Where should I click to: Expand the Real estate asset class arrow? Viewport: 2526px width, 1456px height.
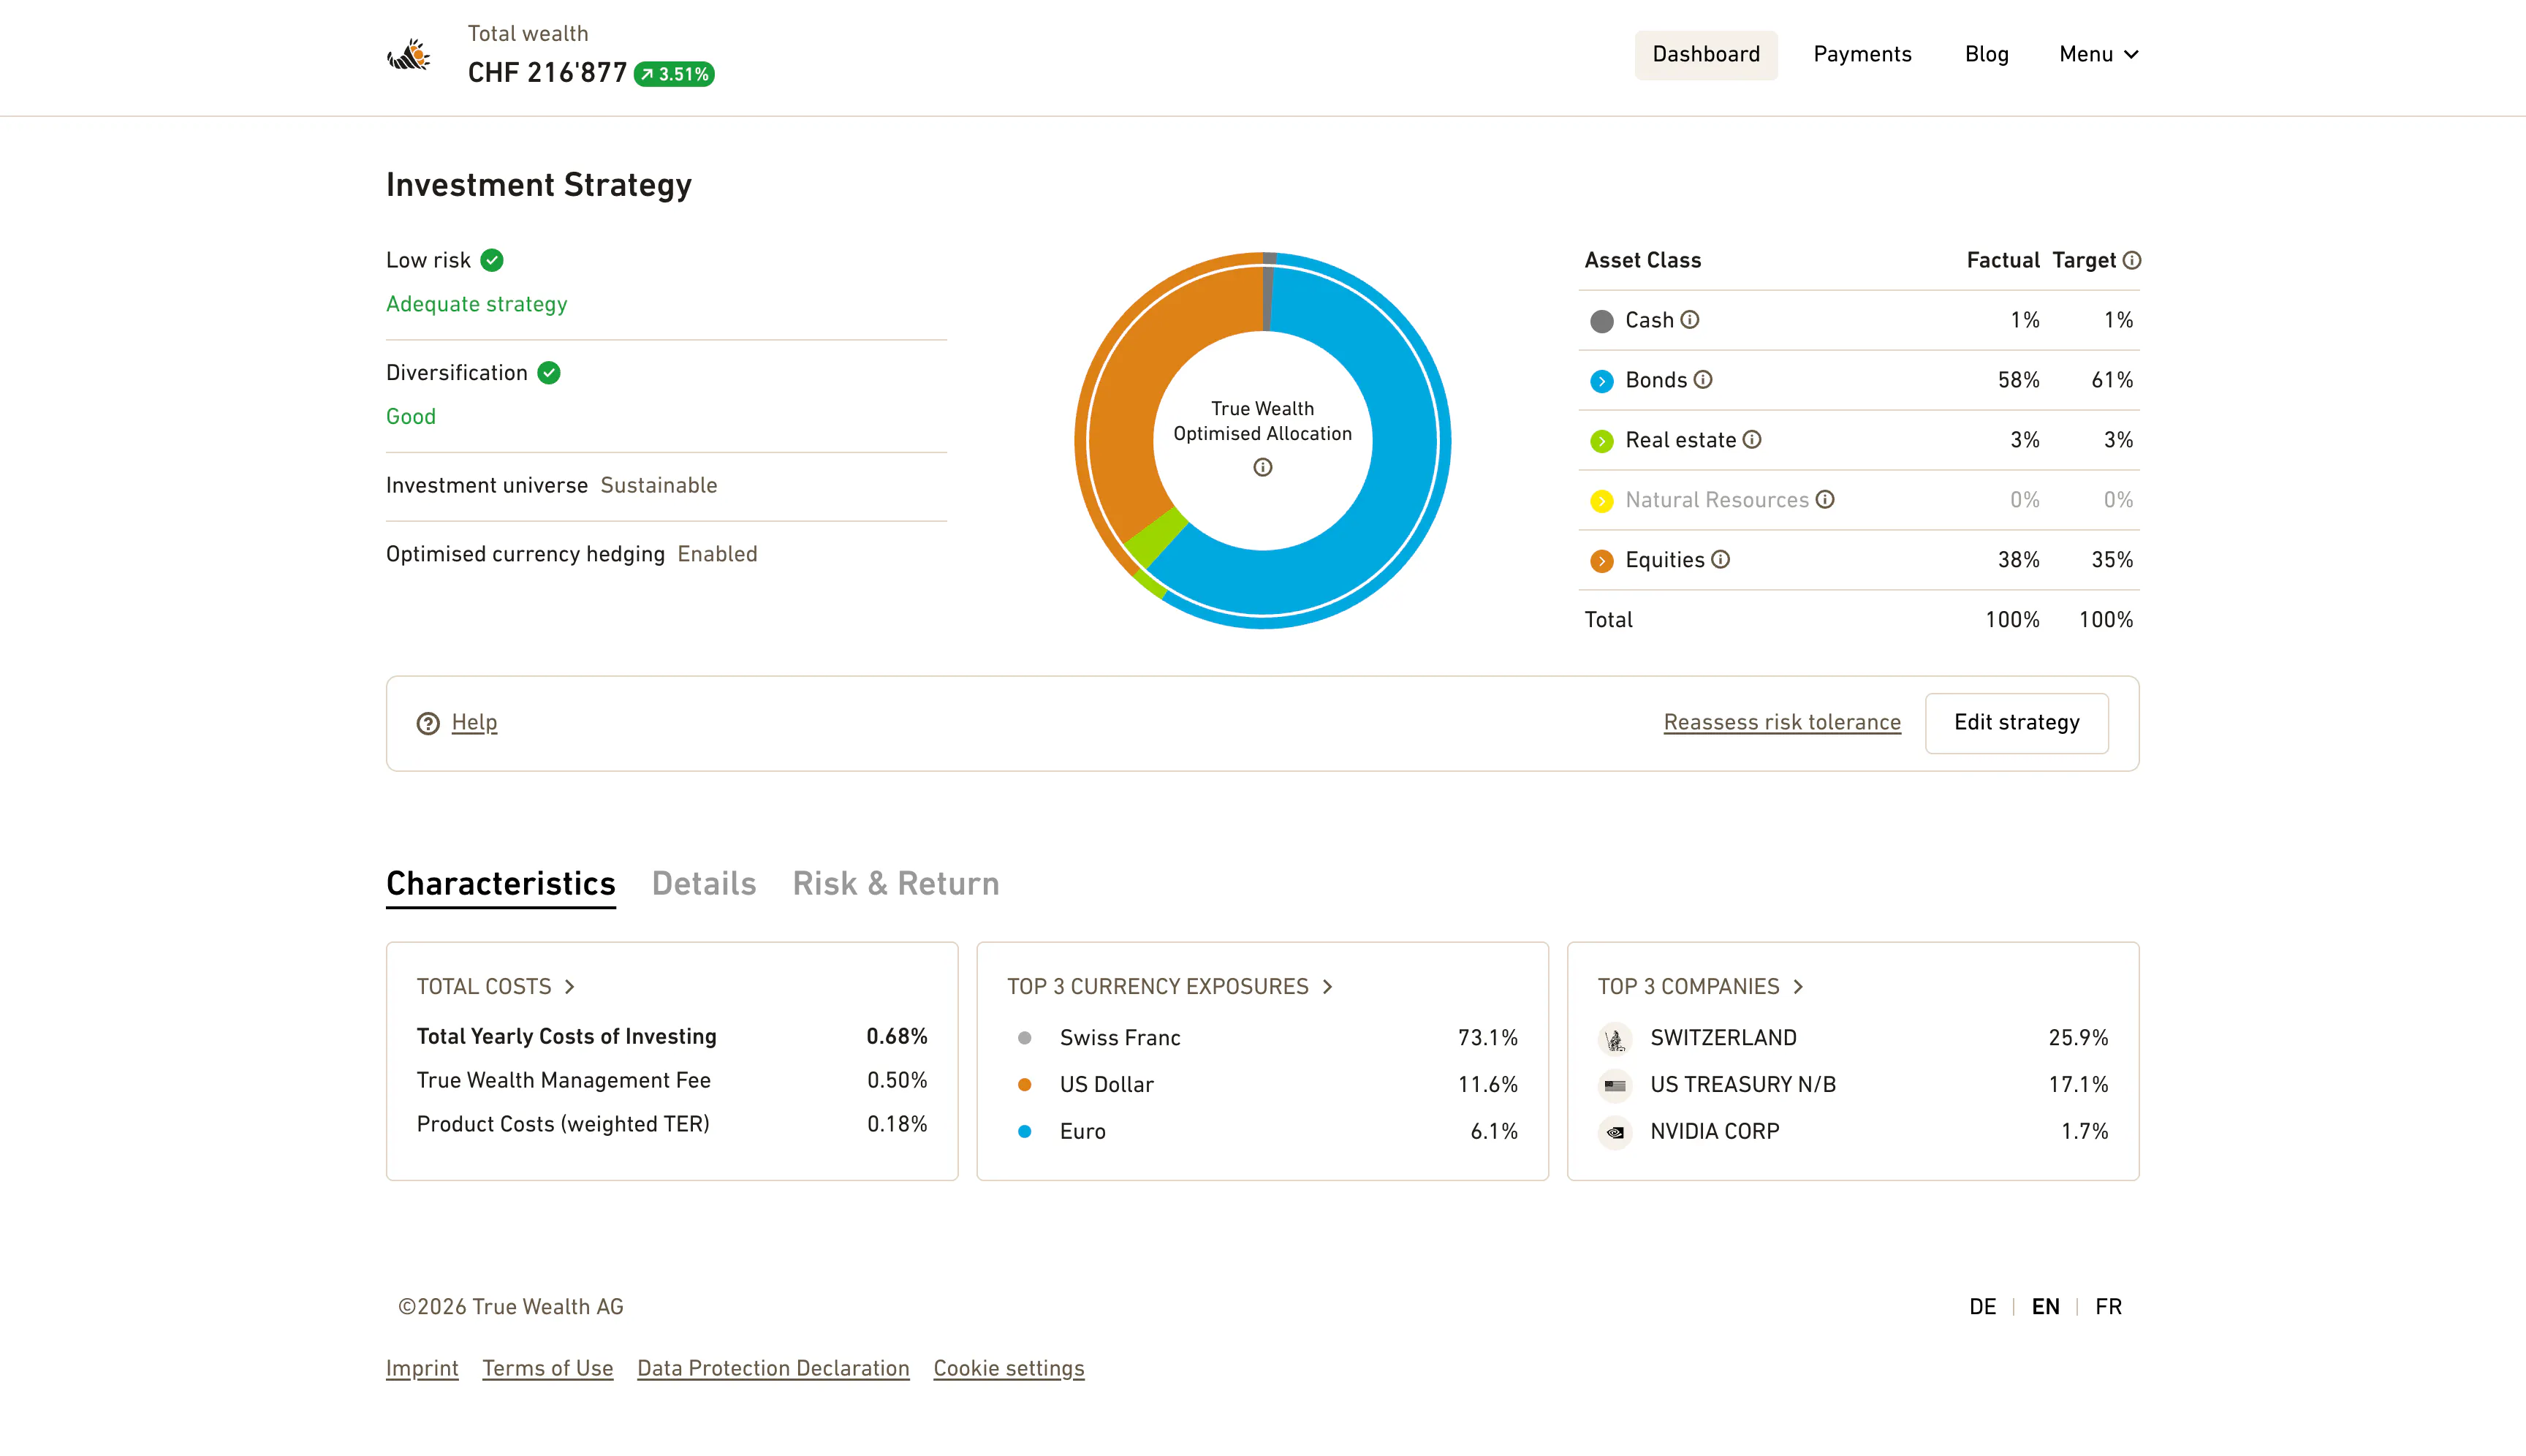[x=1602, y=441]
